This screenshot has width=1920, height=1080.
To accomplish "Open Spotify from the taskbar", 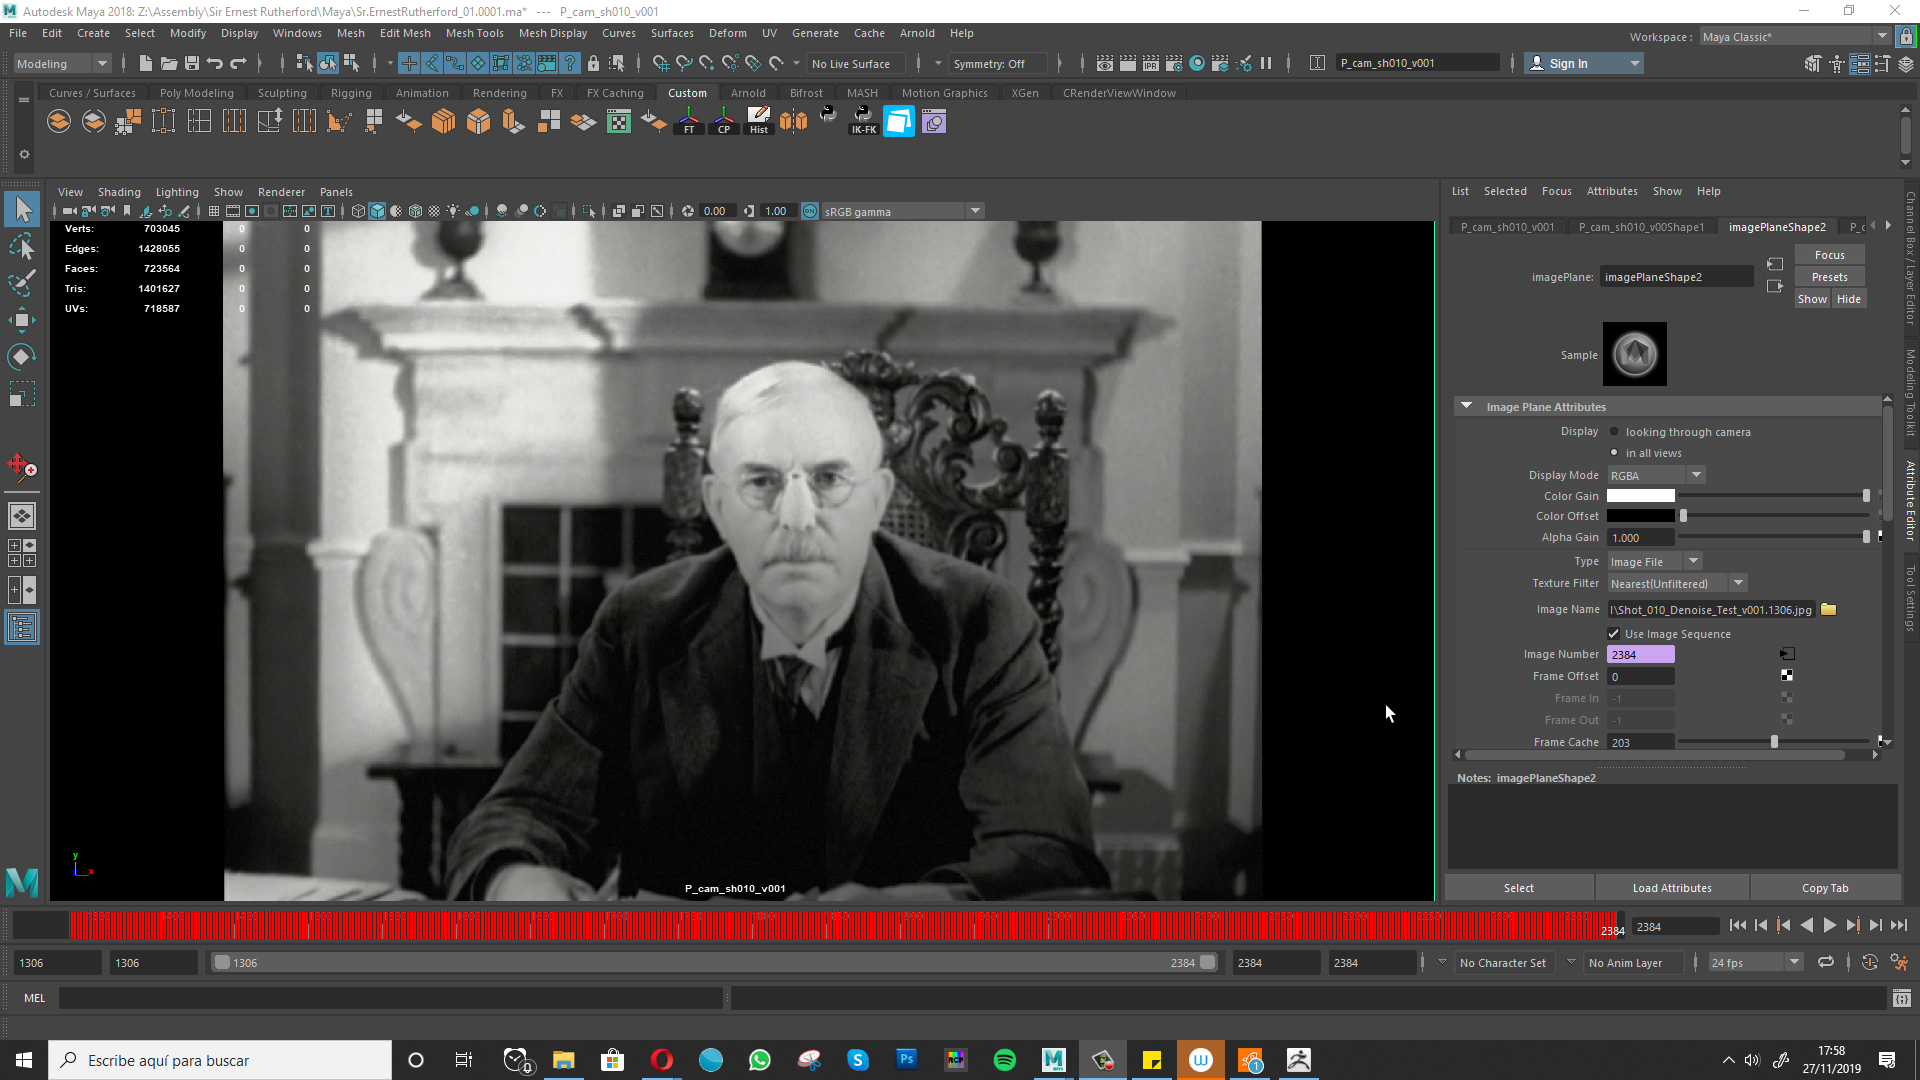I will pos(1004,1060).
